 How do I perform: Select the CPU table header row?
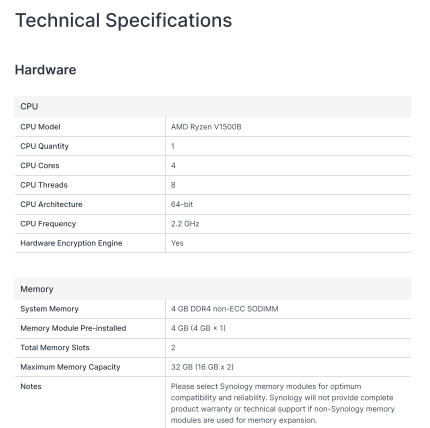coord(212,107)
